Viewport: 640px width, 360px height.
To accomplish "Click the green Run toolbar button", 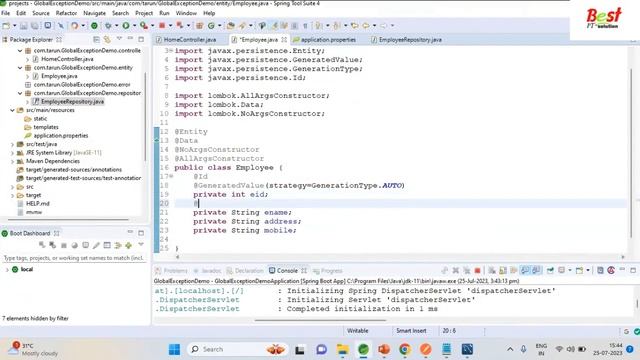I will click(x=126, y=26).
